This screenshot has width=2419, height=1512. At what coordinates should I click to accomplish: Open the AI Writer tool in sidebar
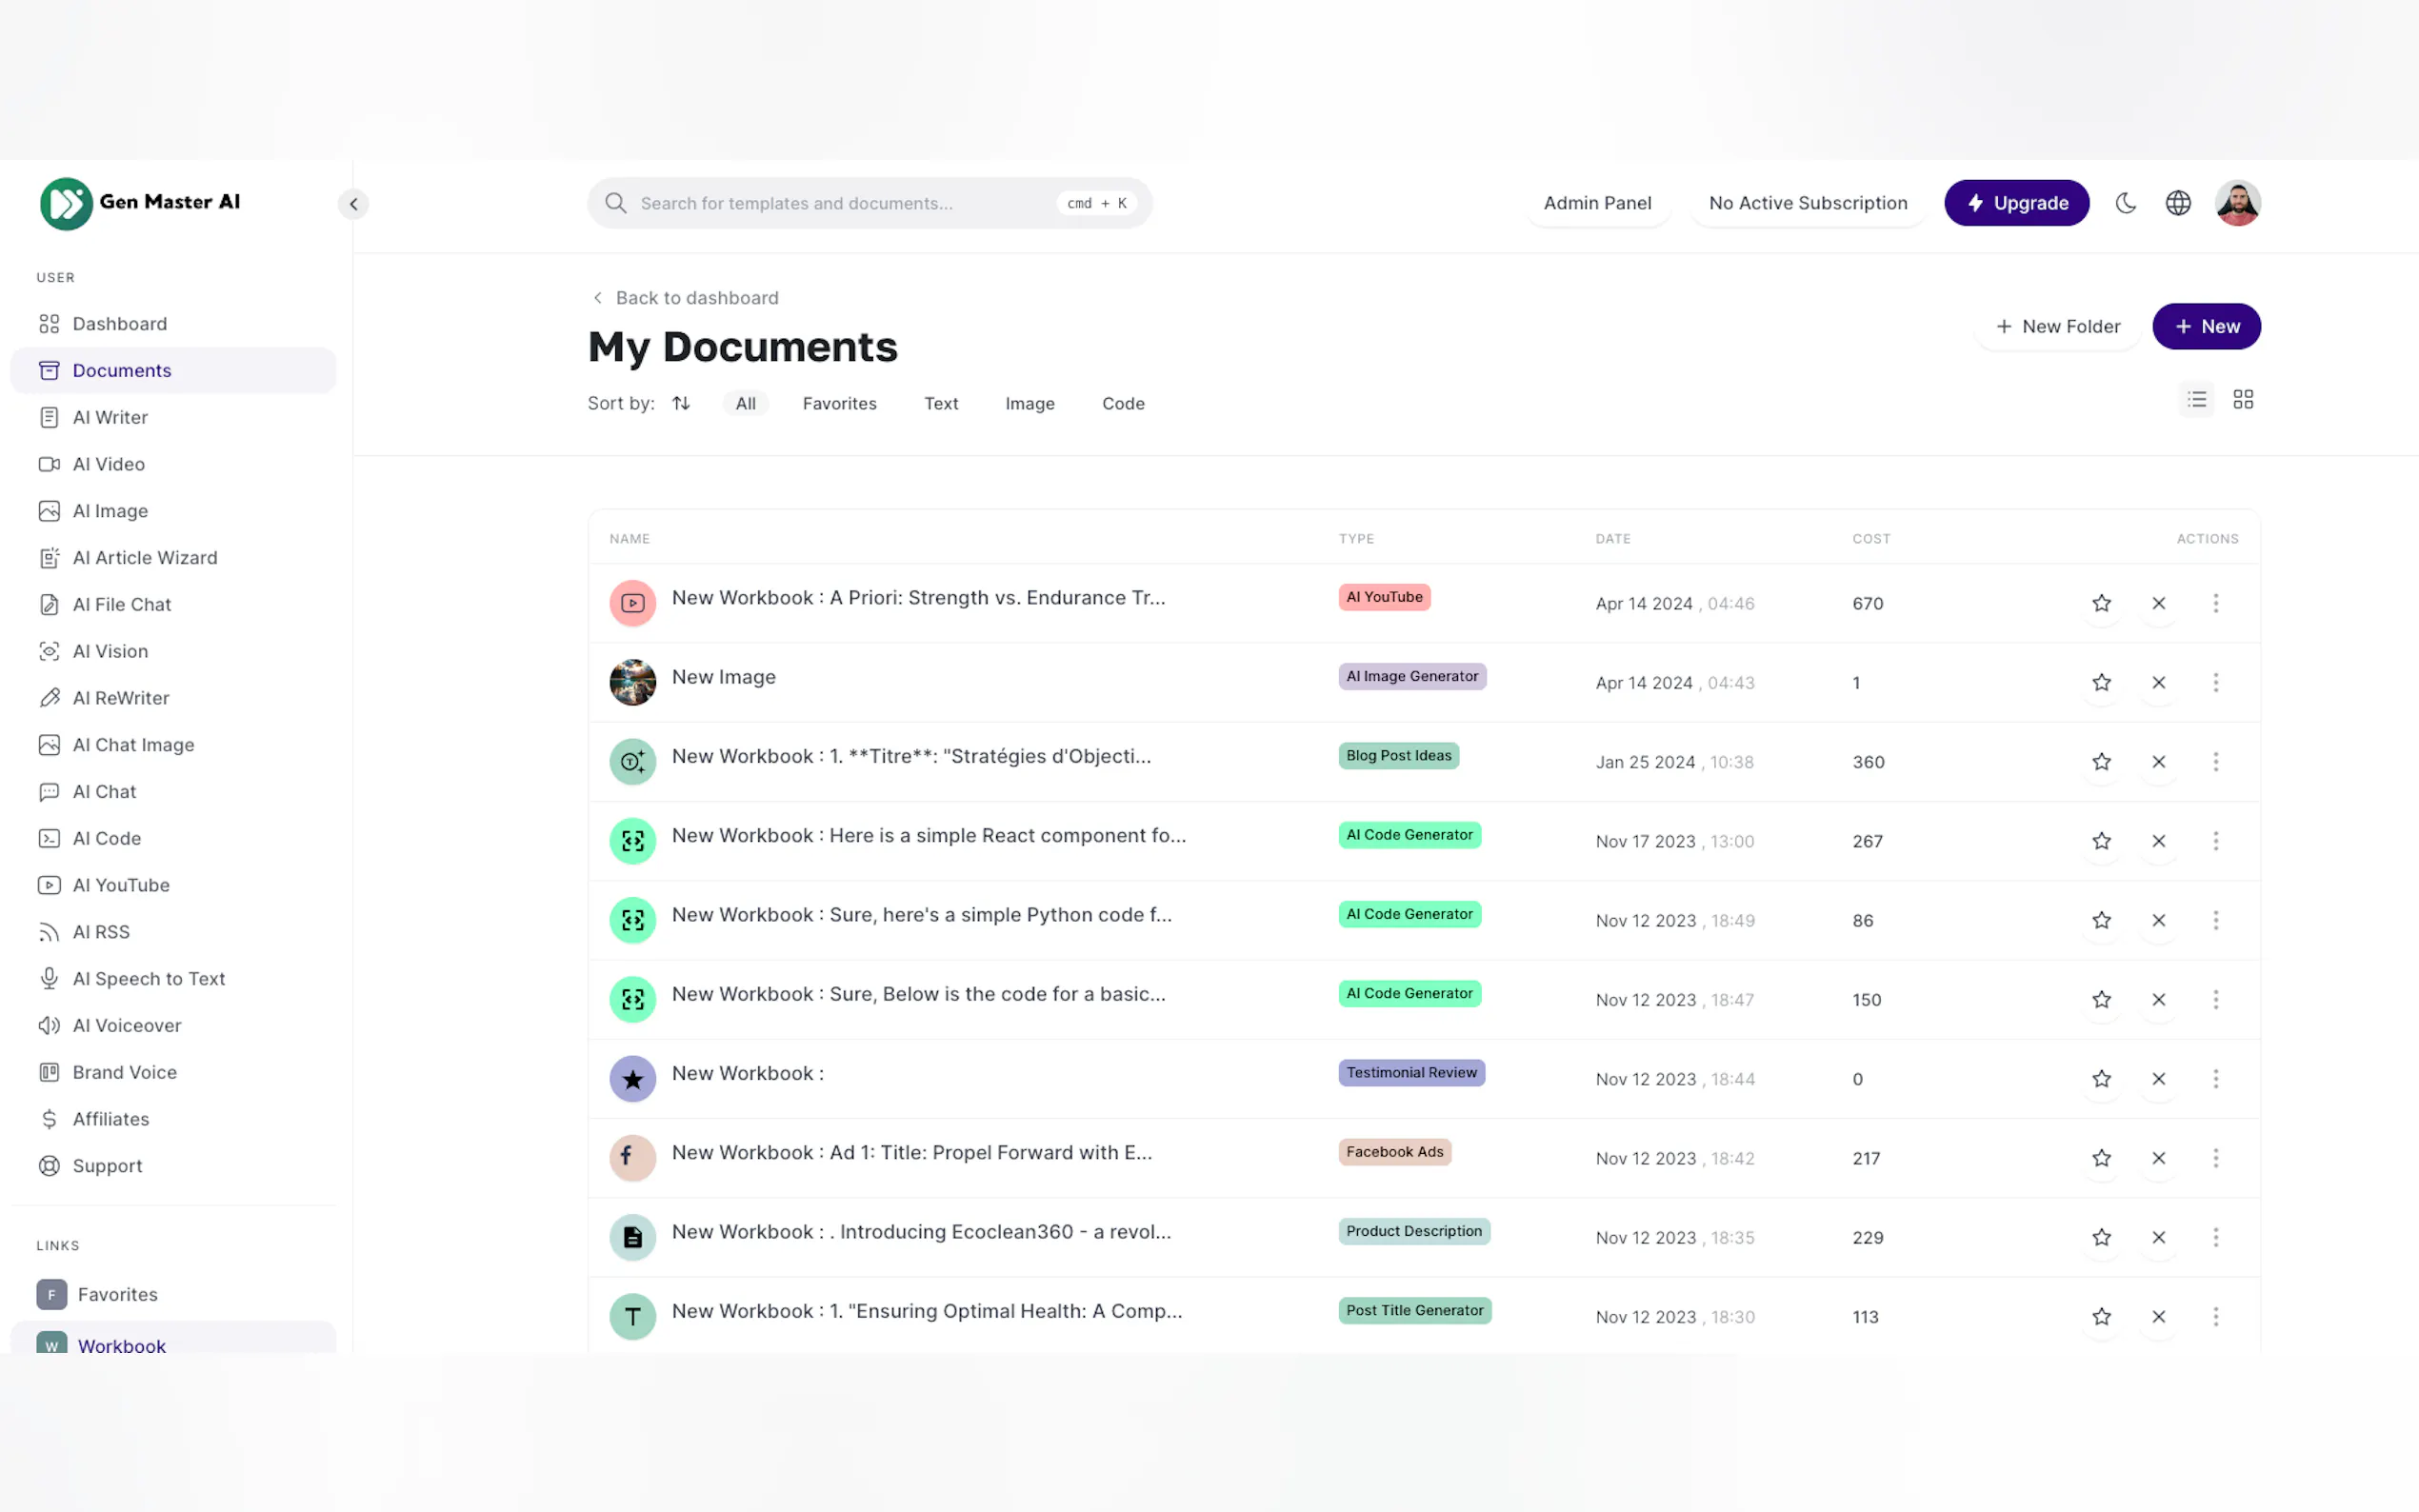pyautogui.click(x=110, y=417)
